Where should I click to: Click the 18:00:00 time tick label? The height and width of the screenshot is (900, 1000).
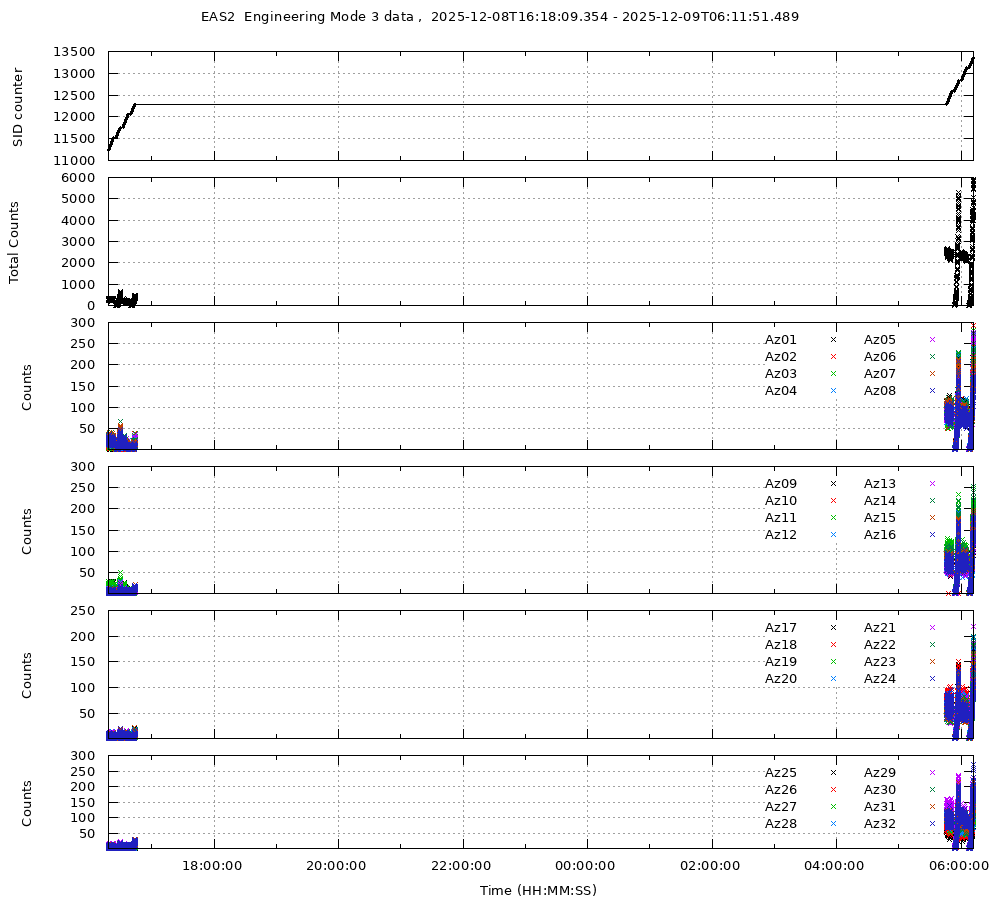[x=213, y=866]
